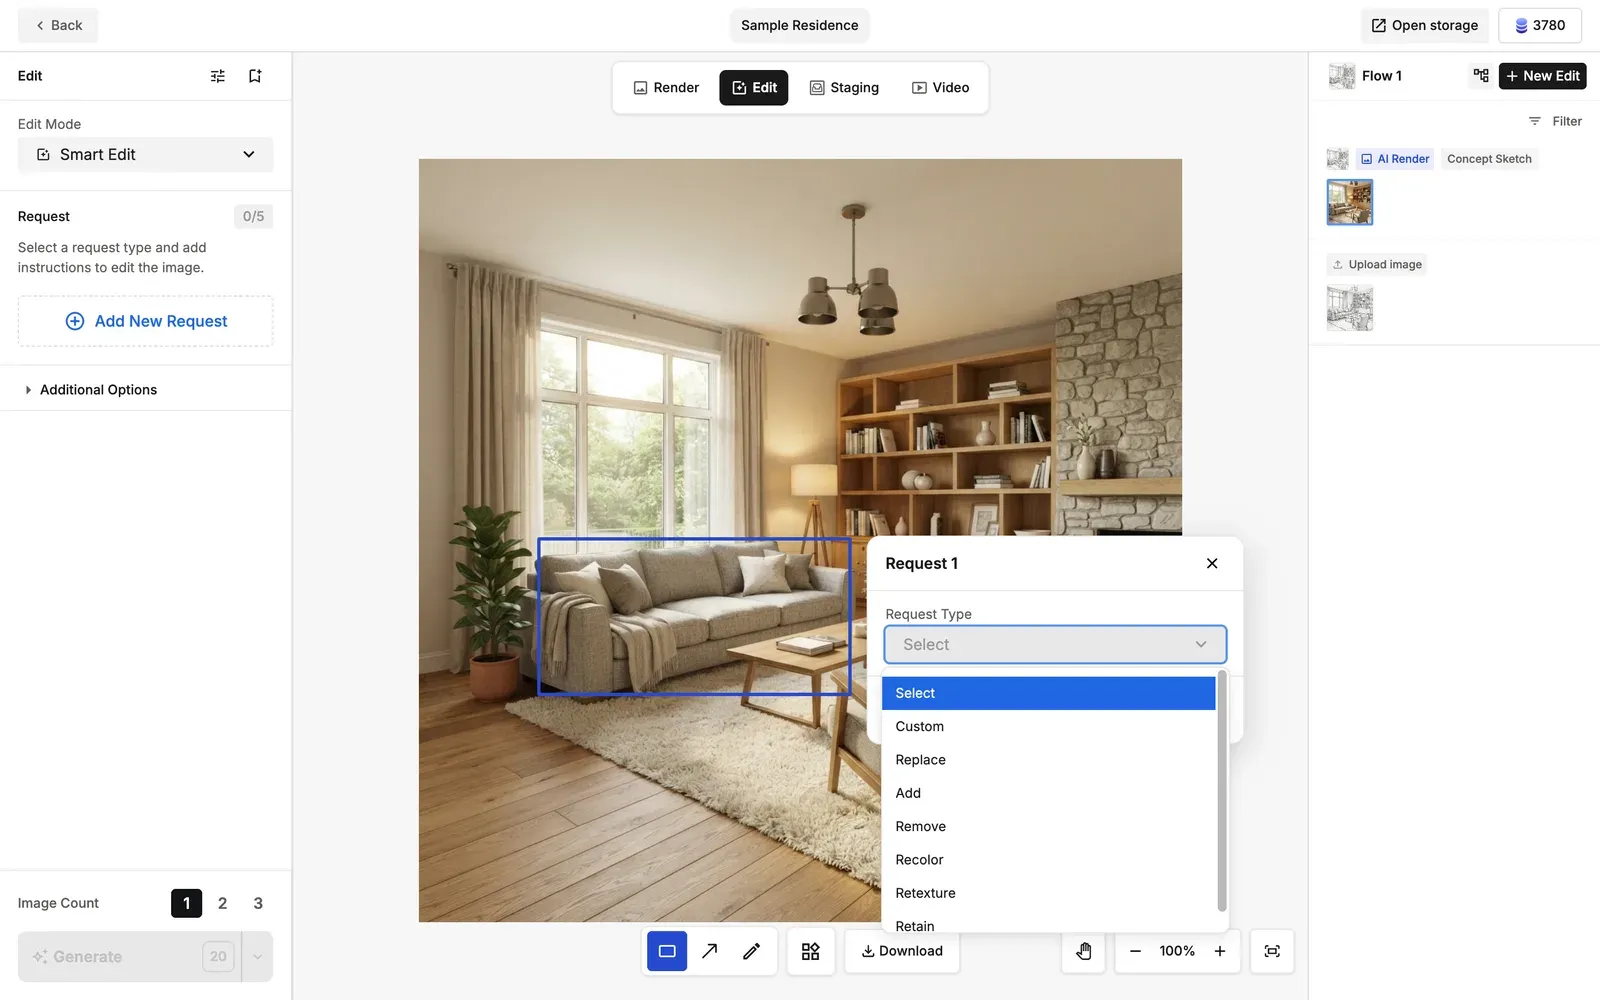This screenshot has width=1600, height=1000.
Task: Choose Remove request type
Action: pyautogui.click(x=1048, y=826)
